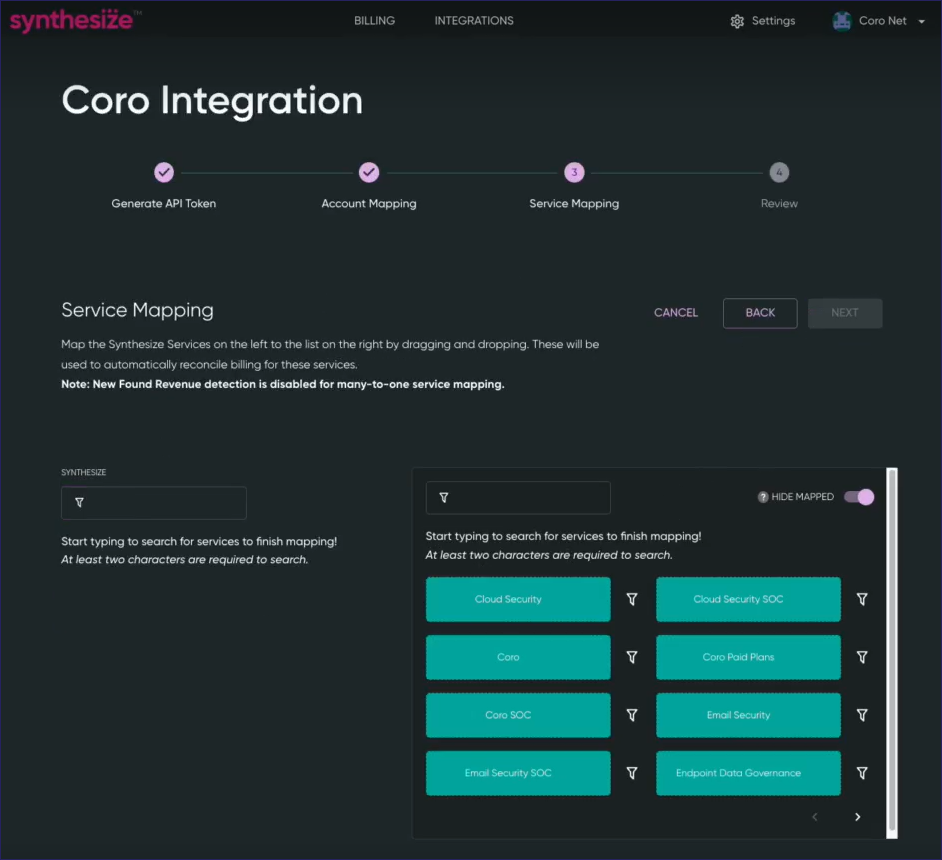Click the filter icon next to Cloud Security

pos(632,599)
